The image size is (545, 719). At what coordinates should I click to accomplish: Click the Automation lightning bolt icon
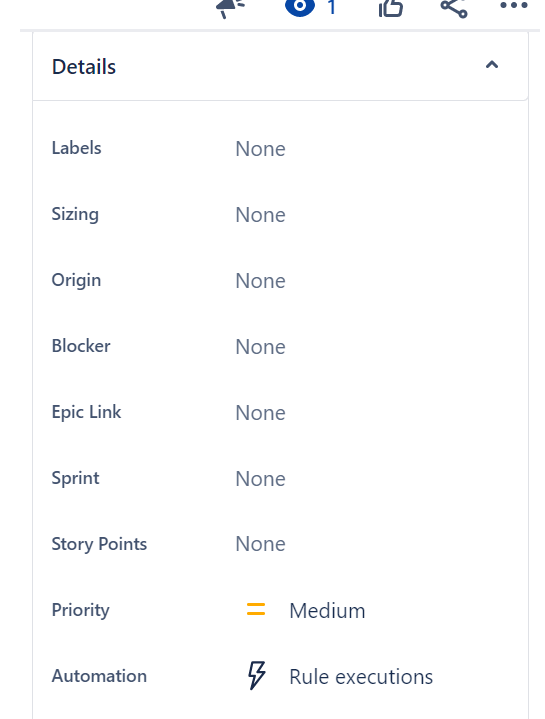click(x=257, y=675)
